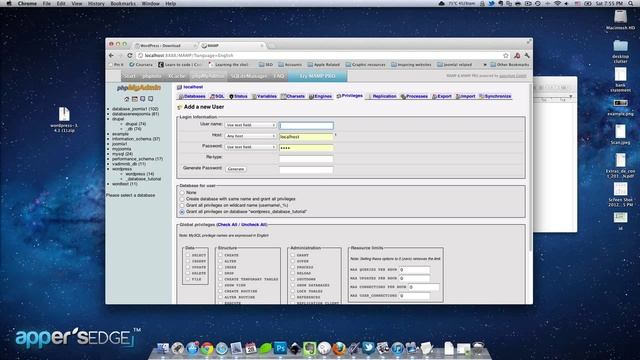Expand the bookmarks bar overflow arrow
Viewport: 640px width, 360px height.
pos(484,65)
